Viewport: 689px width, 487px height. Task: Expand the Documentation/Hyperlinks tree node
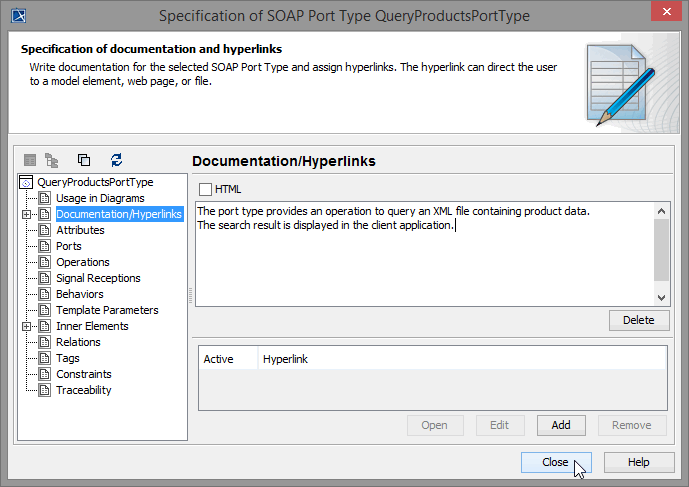coord(27,214)
